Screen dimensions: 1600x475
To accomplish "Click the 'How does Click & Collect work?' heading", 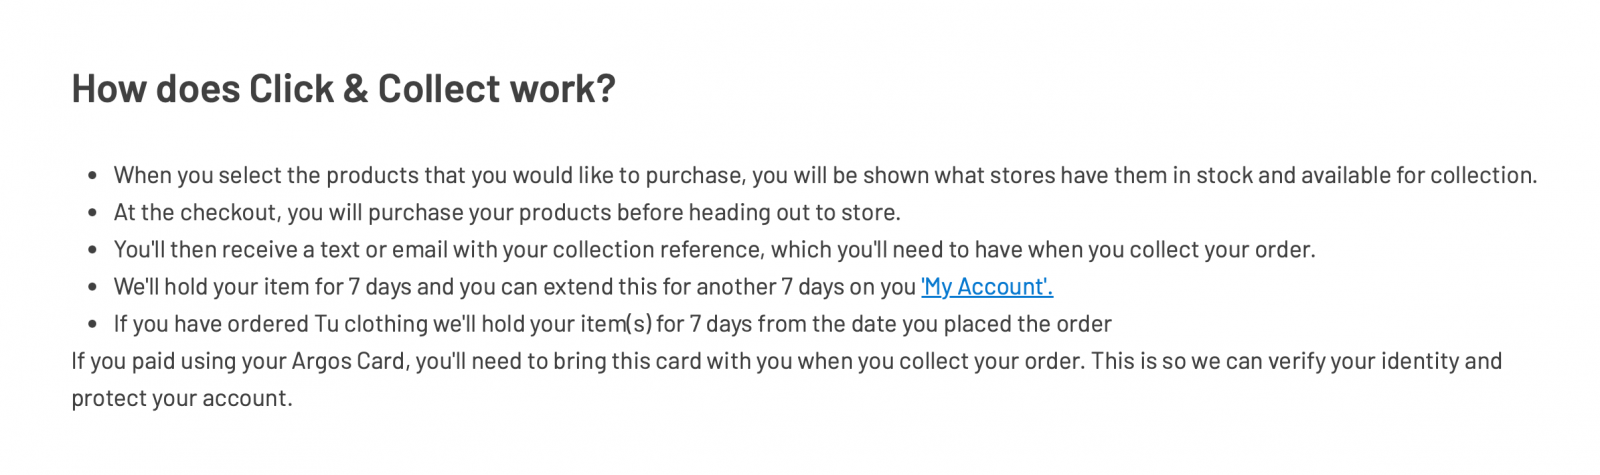I will (343, 89).
